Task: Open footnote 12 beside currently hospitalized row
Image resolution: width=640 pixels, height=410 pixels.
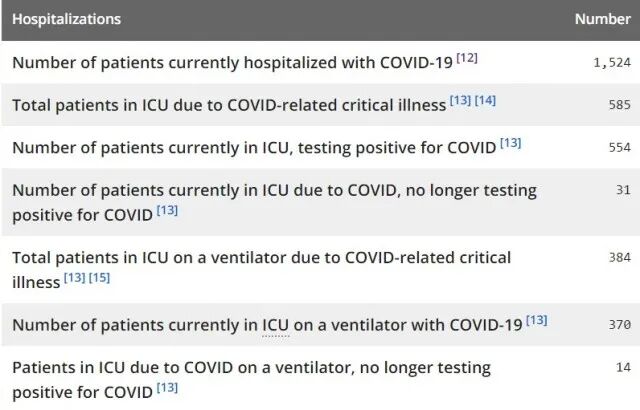Action: (467, 57)
